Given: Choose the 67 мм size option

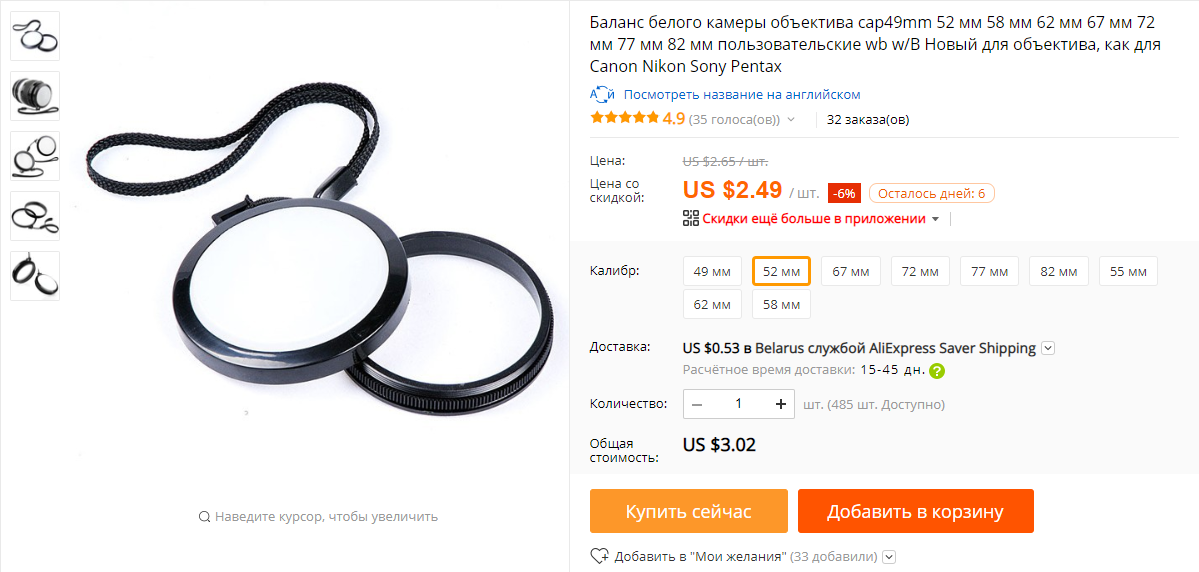Looking at the screenshot, I should (850, 271).
